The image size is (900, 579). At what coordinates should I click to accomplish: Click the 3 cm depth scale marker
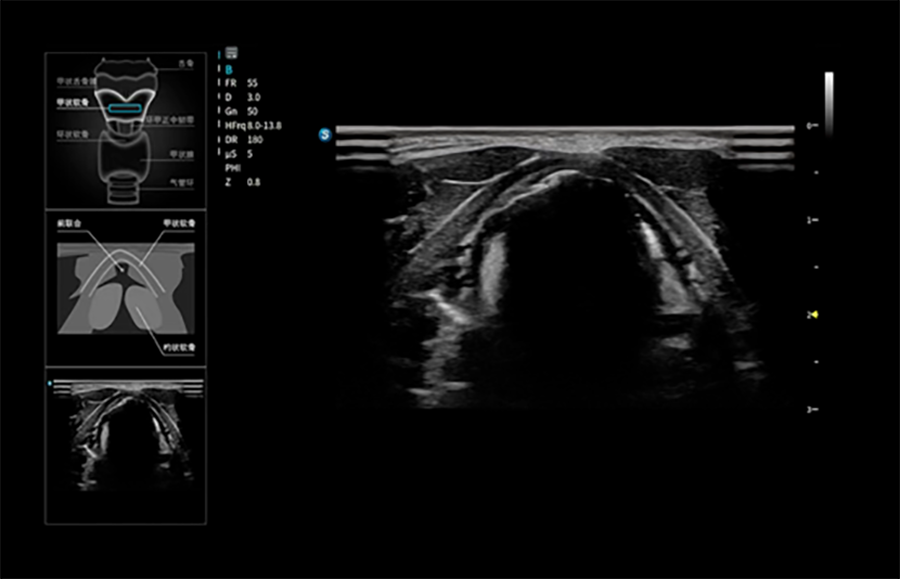pos(812,409)
